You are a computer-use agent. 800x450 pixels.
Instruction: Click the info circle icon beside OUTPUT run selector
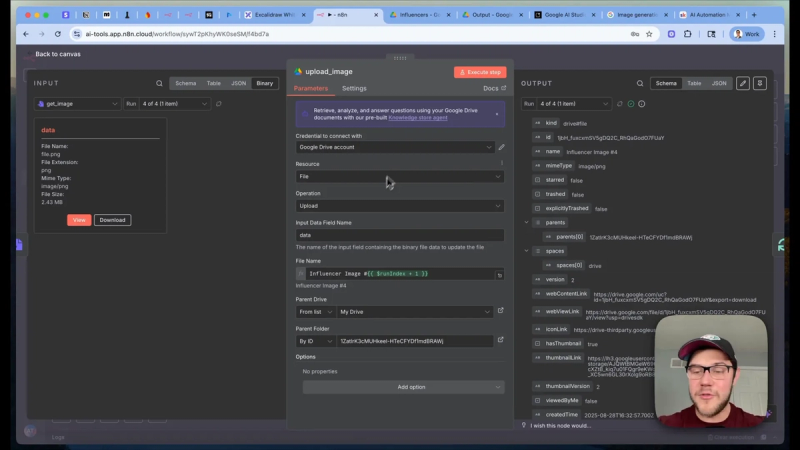click(642, 104)
